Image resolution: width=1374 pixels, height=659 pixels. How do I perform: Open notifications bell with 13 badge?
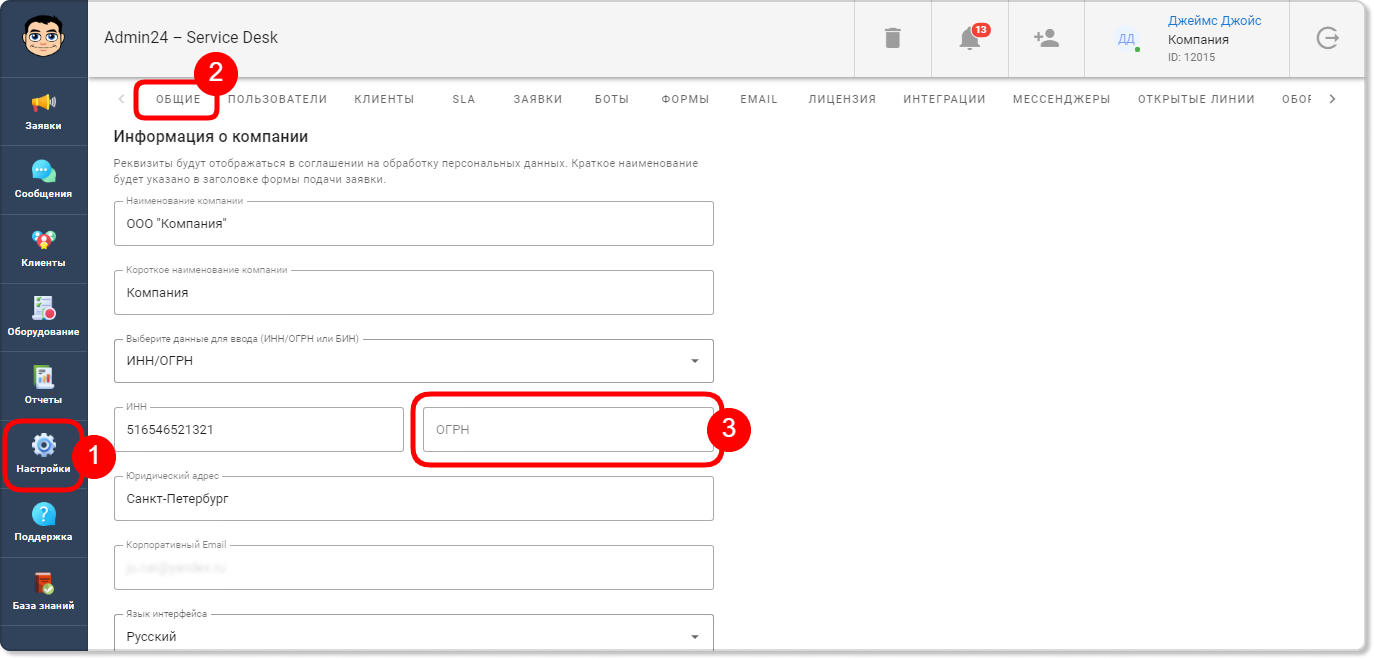click(x=970, y=38)
